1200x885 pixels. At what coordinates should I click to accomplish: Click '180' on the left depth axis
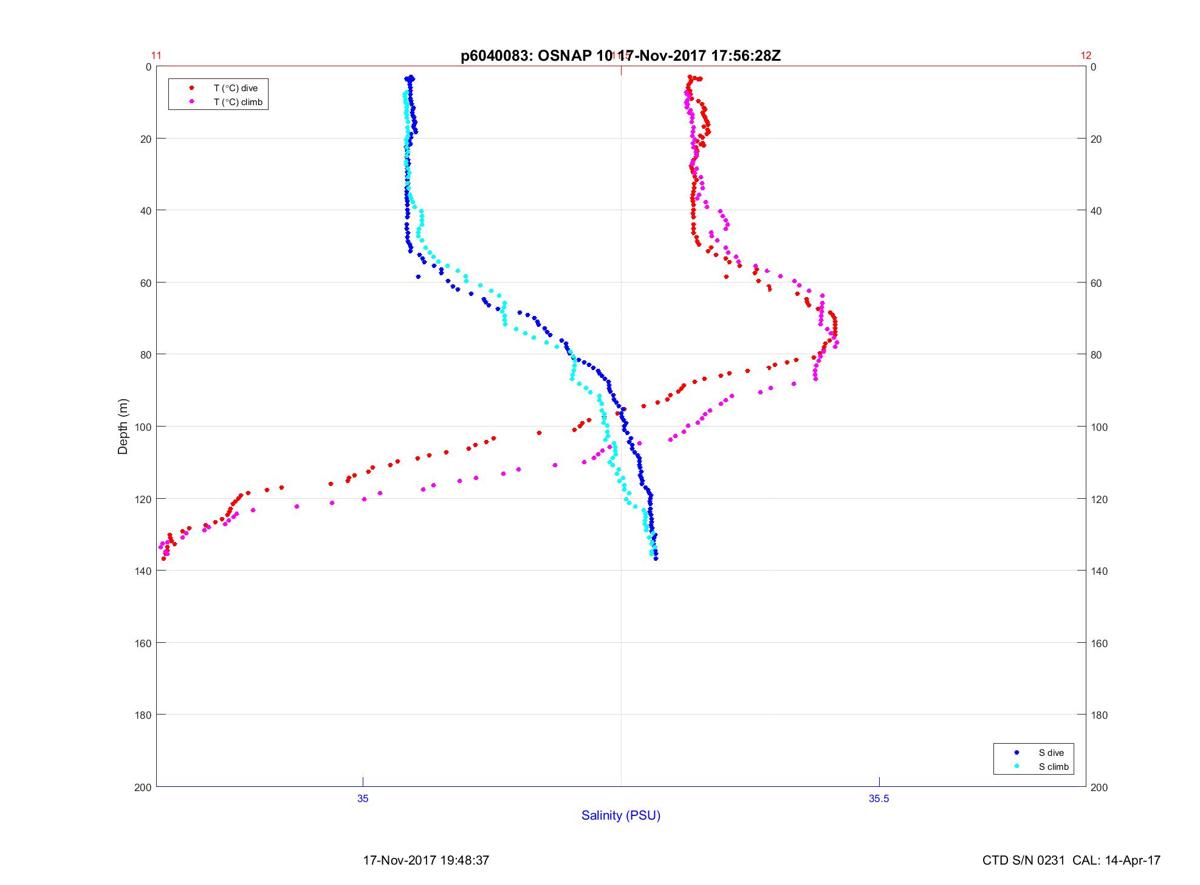pos(143,715)
